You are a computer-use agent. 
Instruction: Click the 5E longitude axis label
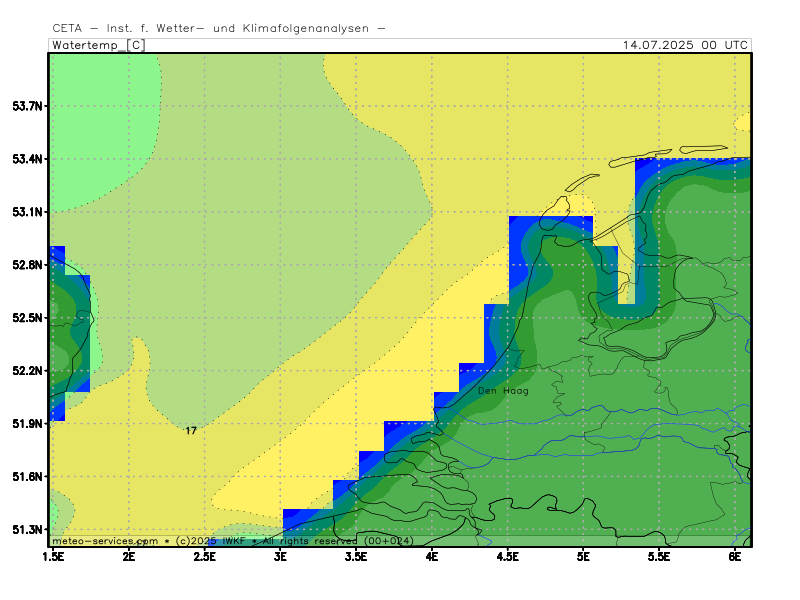point(583,557)
